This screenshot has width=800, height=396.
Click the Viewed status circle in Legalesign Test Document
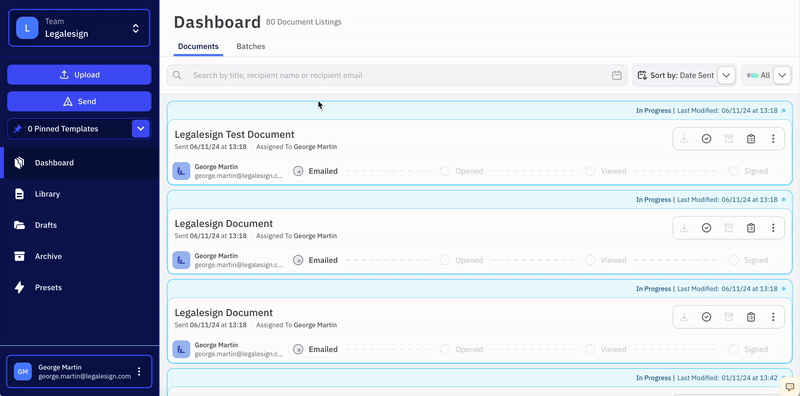tap(590, 171)
